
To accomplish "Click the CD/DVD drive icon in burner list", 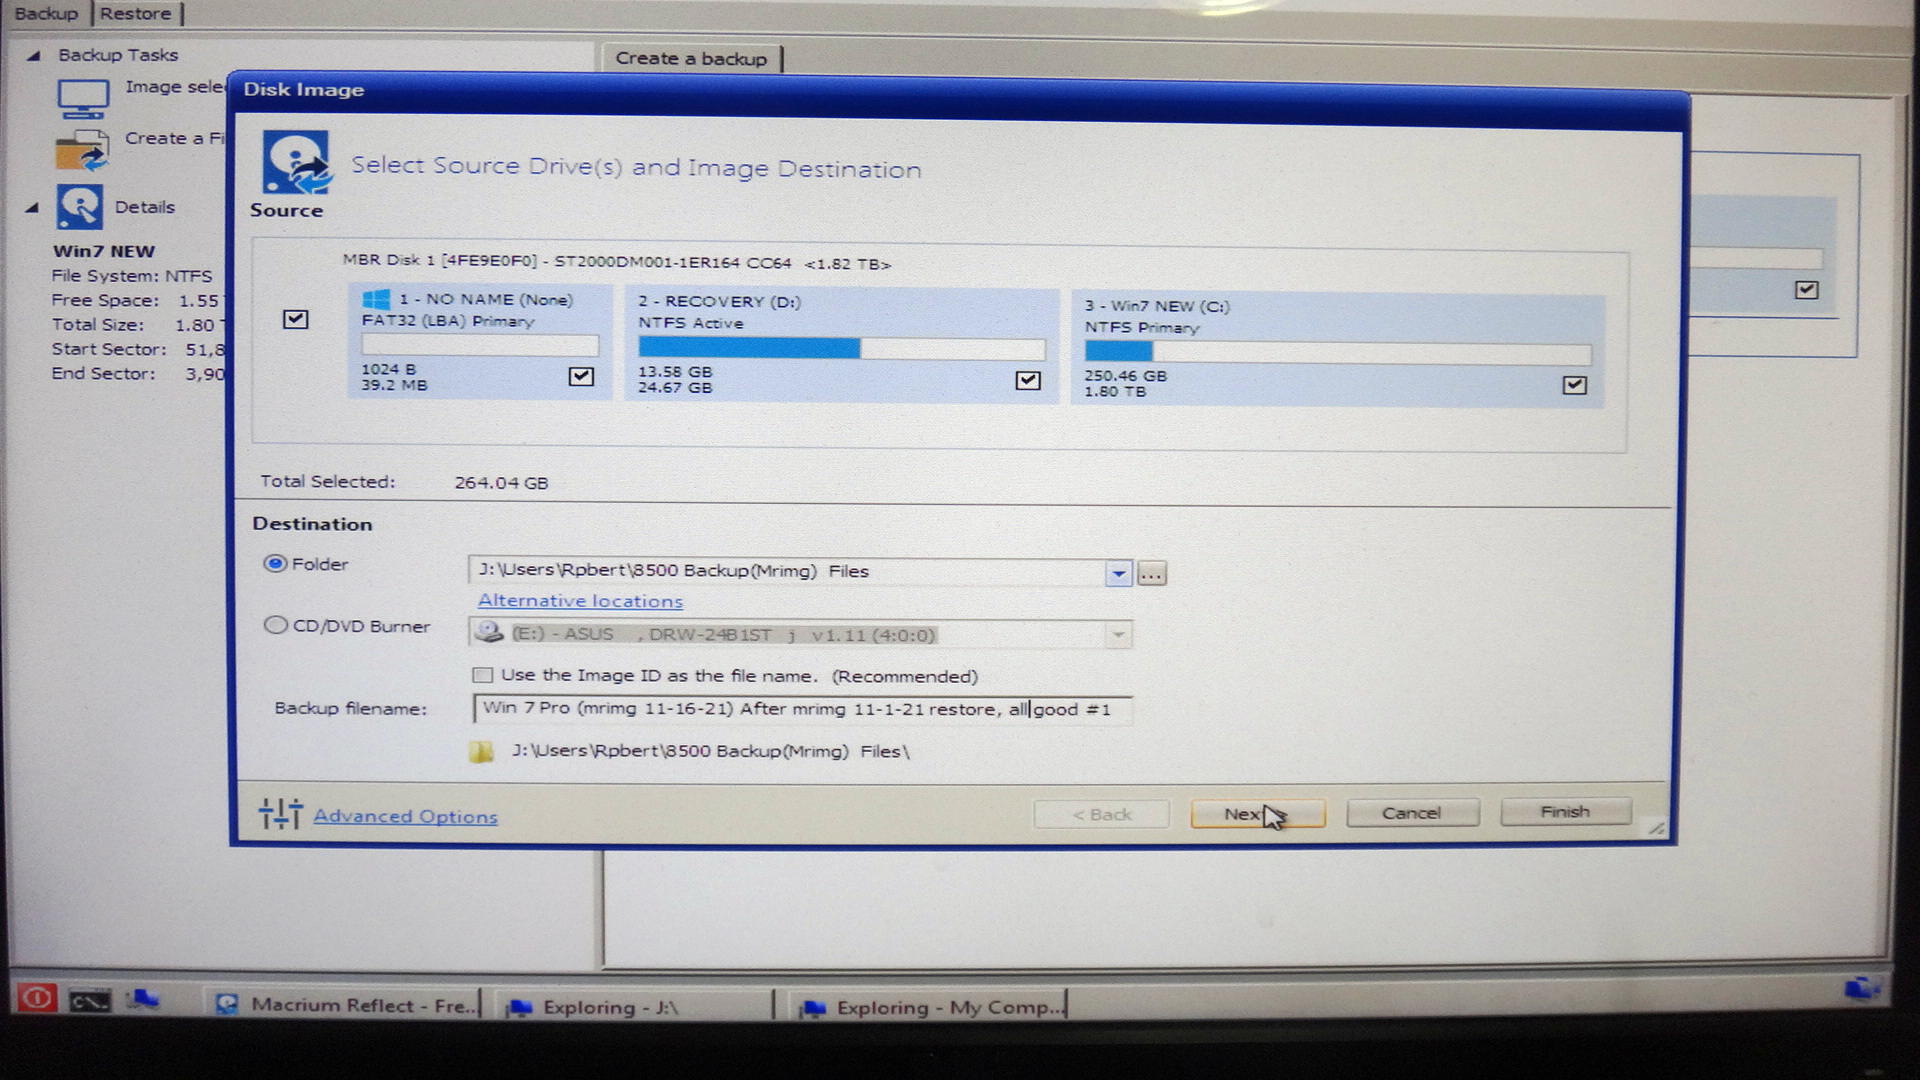I will [489, 632].
